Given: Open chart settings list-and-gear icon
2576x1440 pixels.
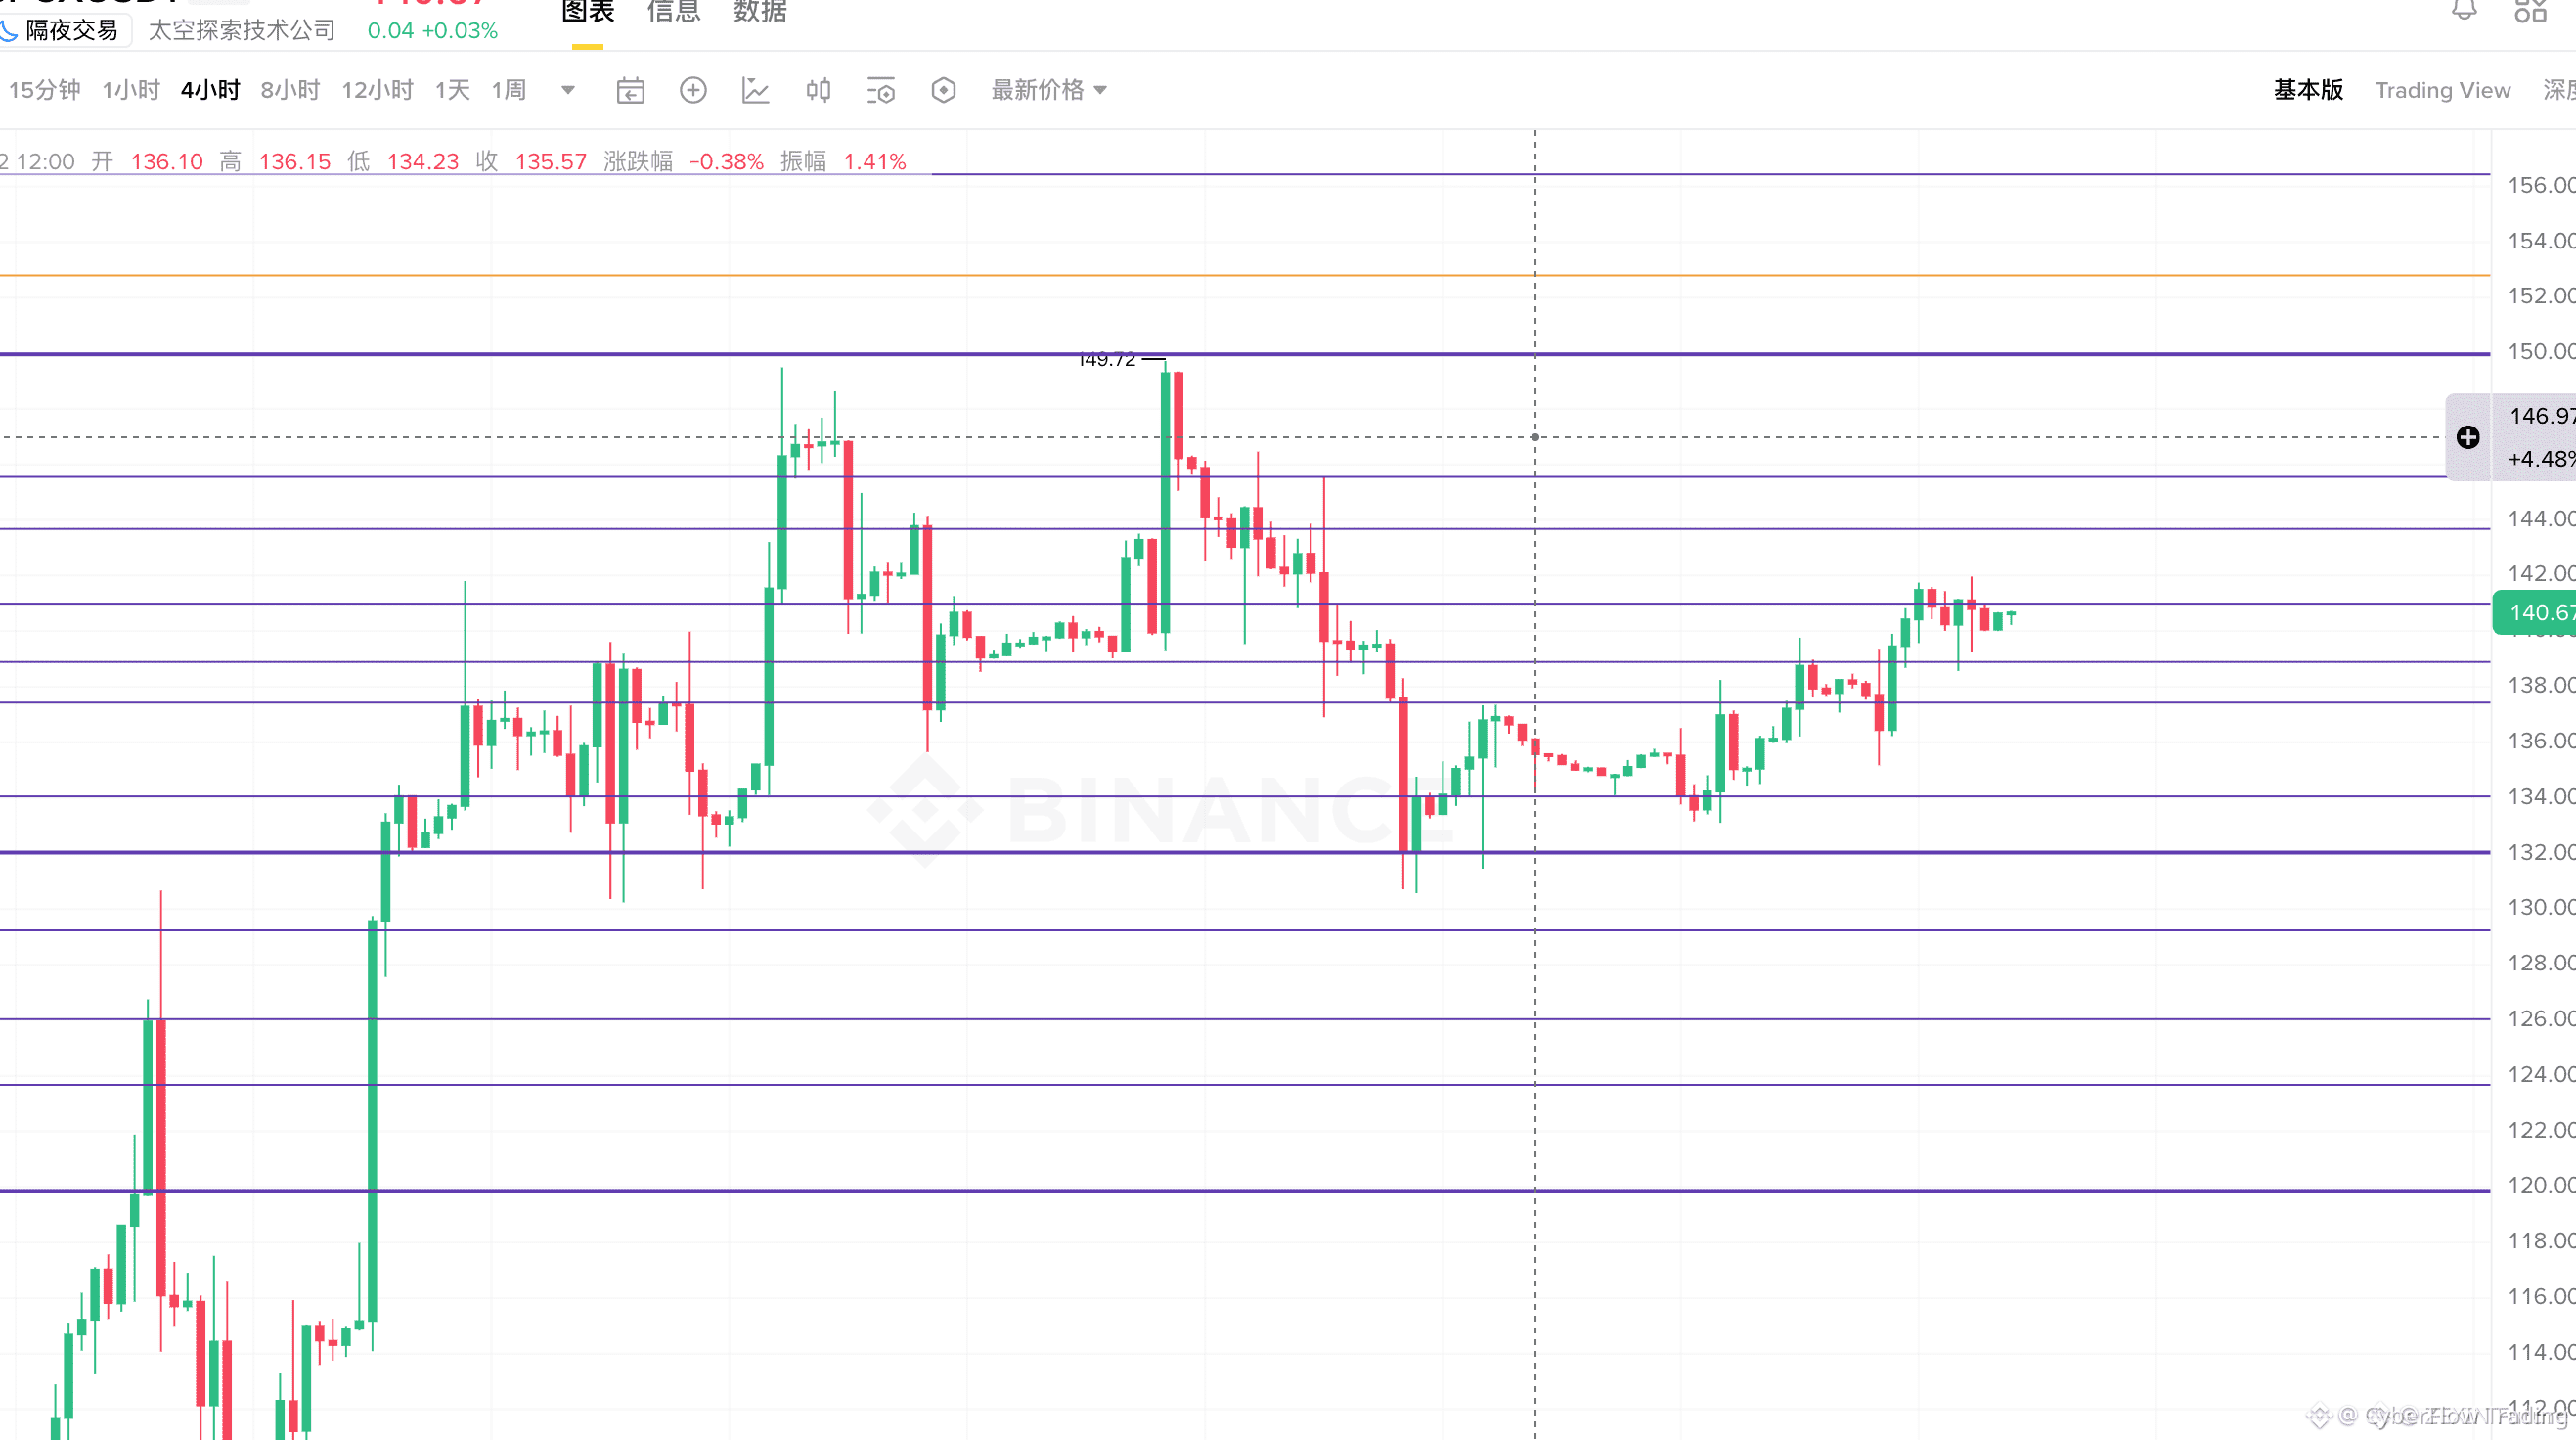Looking at the screenshot, I should (880, 90).
